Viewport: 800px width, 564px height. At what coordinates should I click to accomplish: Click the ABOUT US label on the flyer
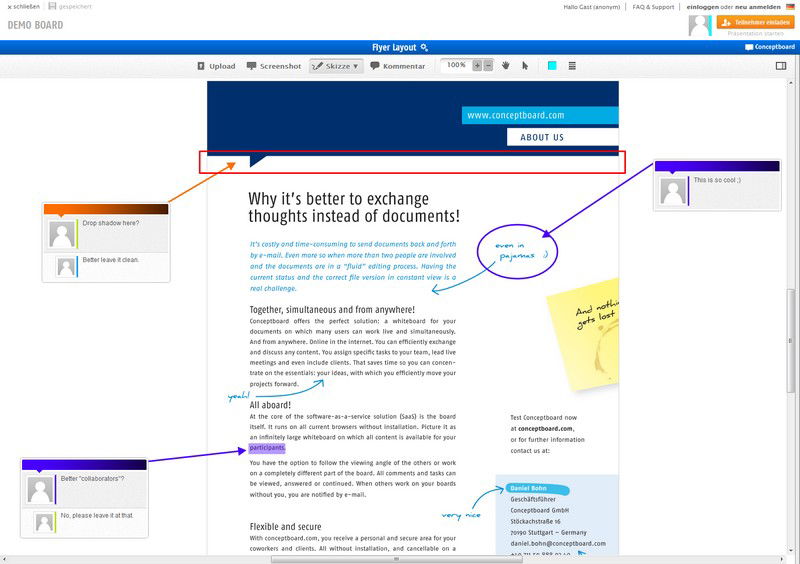pyautogui.click(x=542, y=137)
